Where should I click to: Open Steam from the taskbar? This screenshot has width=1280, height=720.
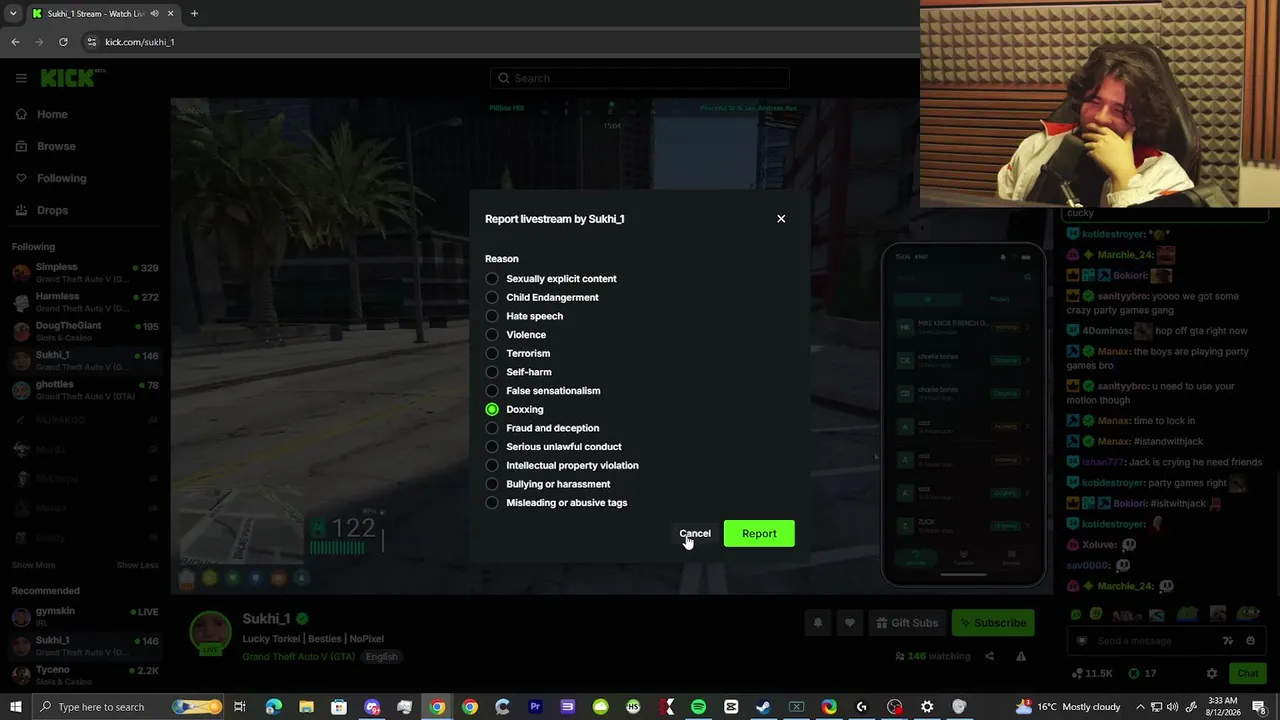(763, 707)
